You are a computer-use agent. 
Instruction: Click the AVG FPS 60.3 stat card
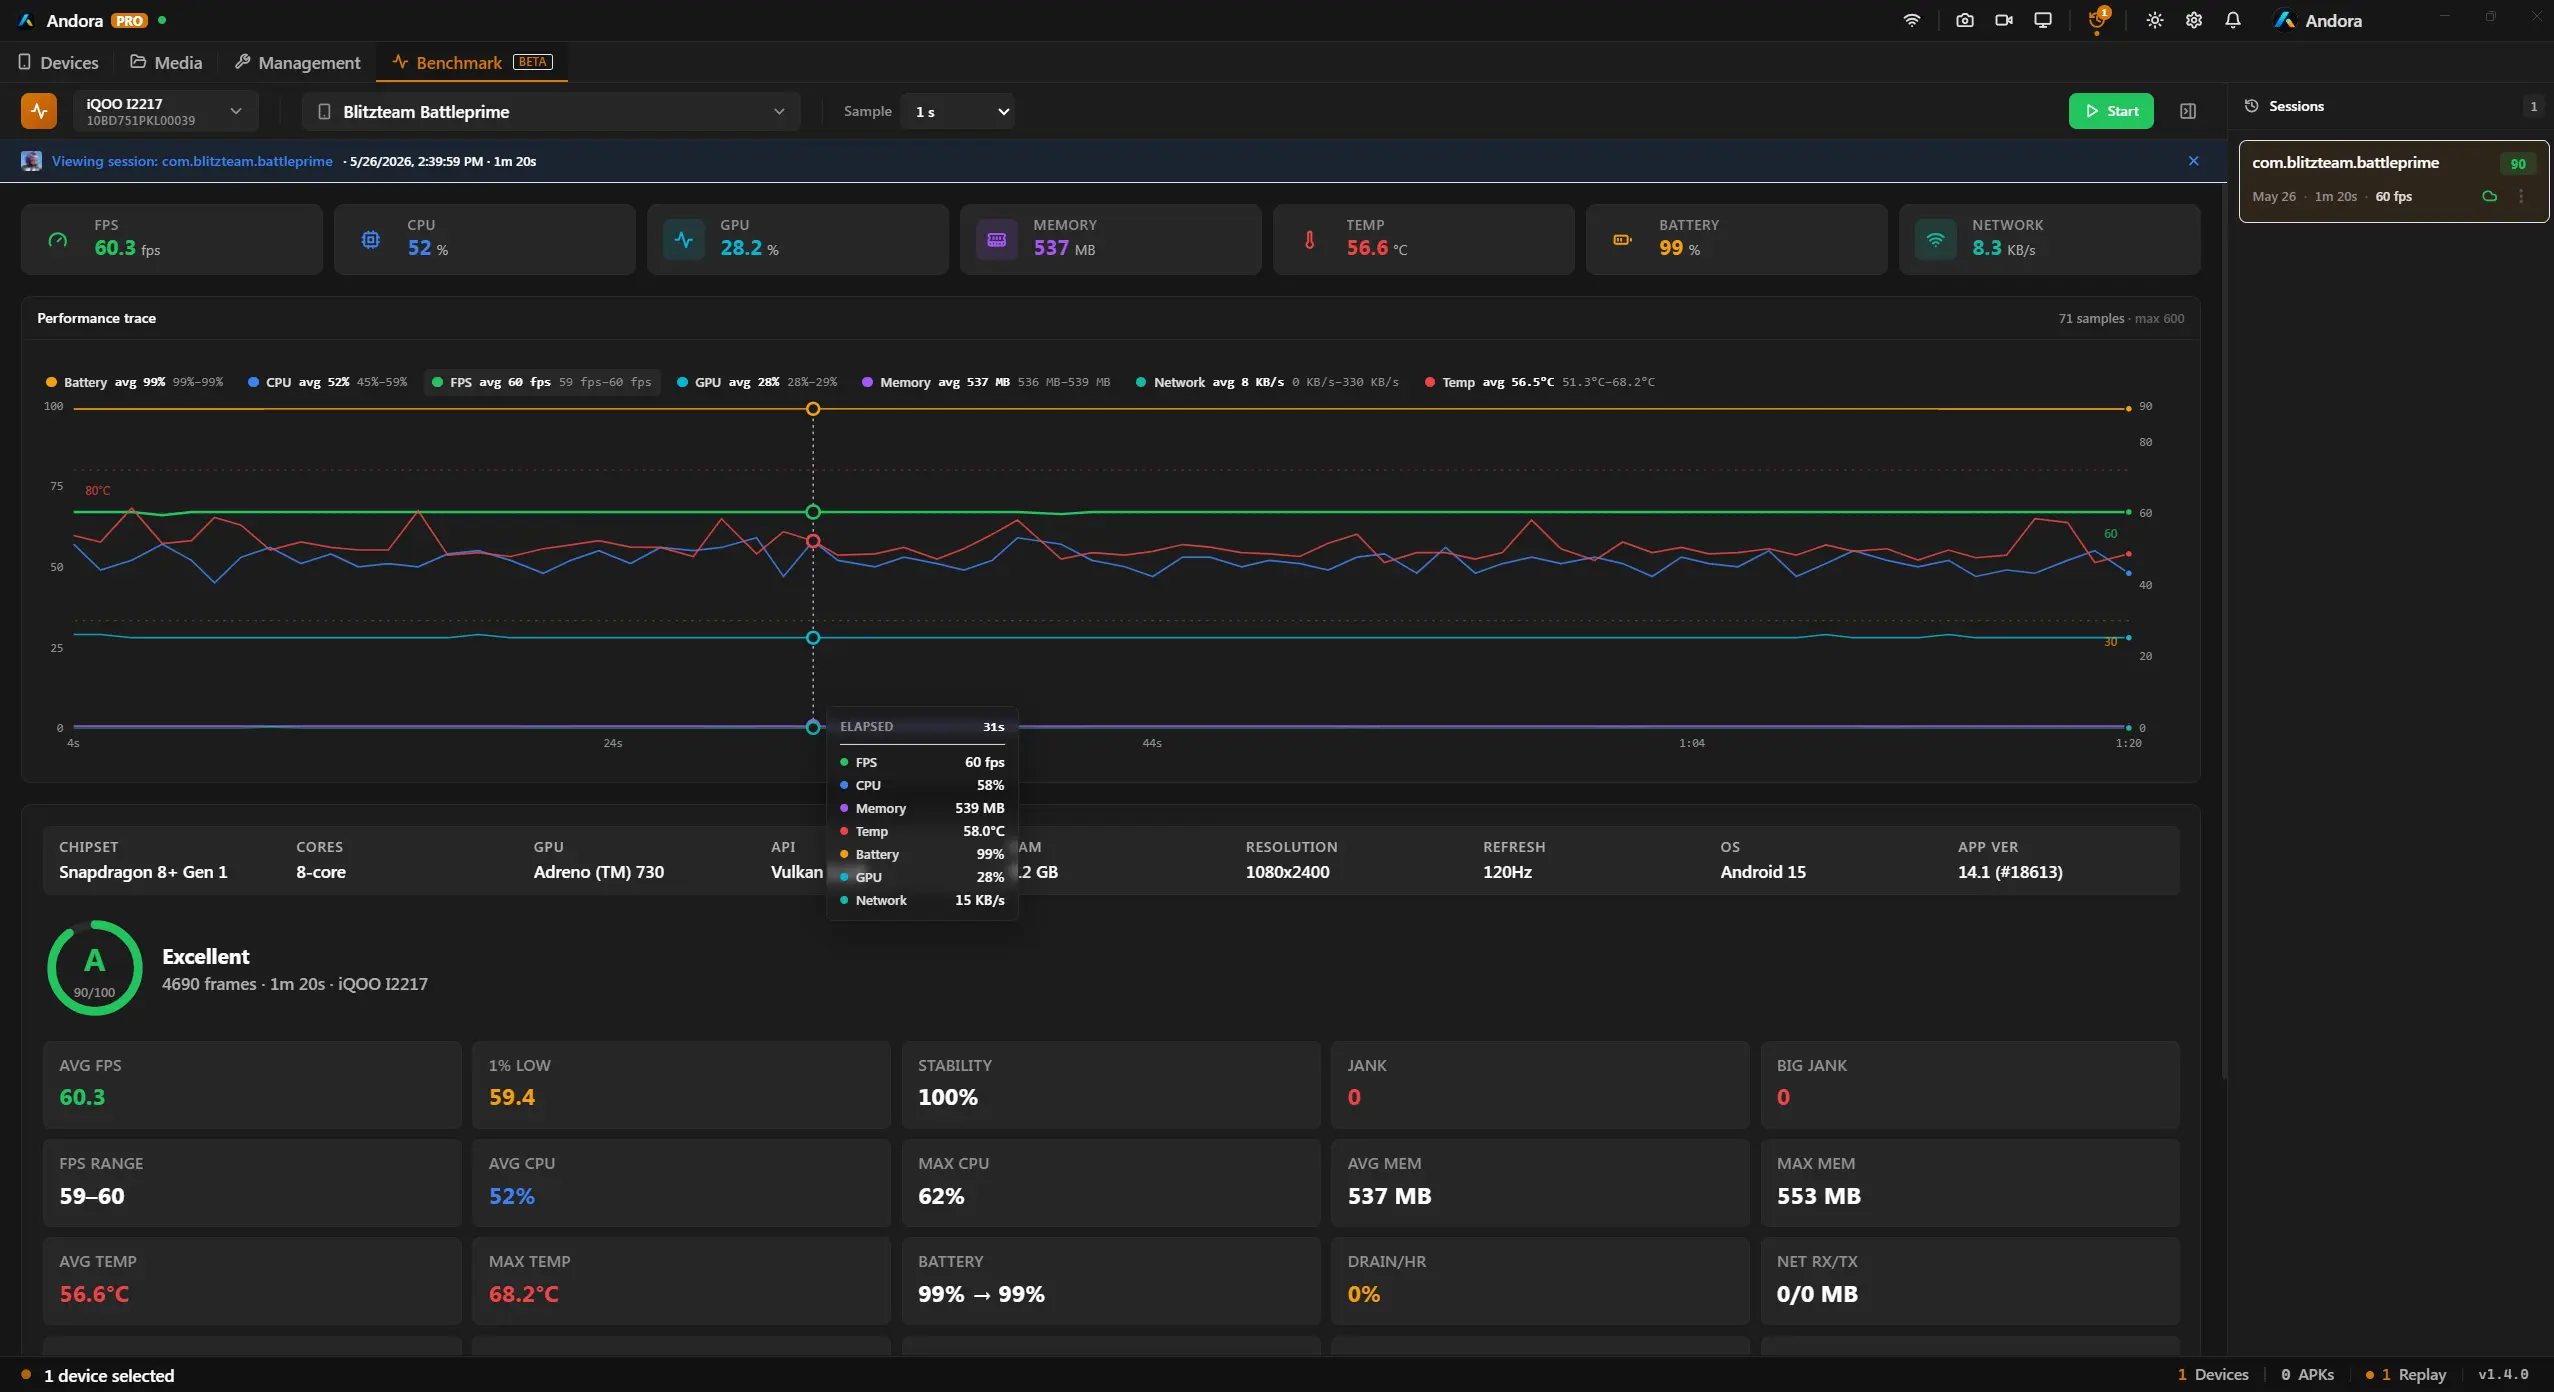point(252,1085)
